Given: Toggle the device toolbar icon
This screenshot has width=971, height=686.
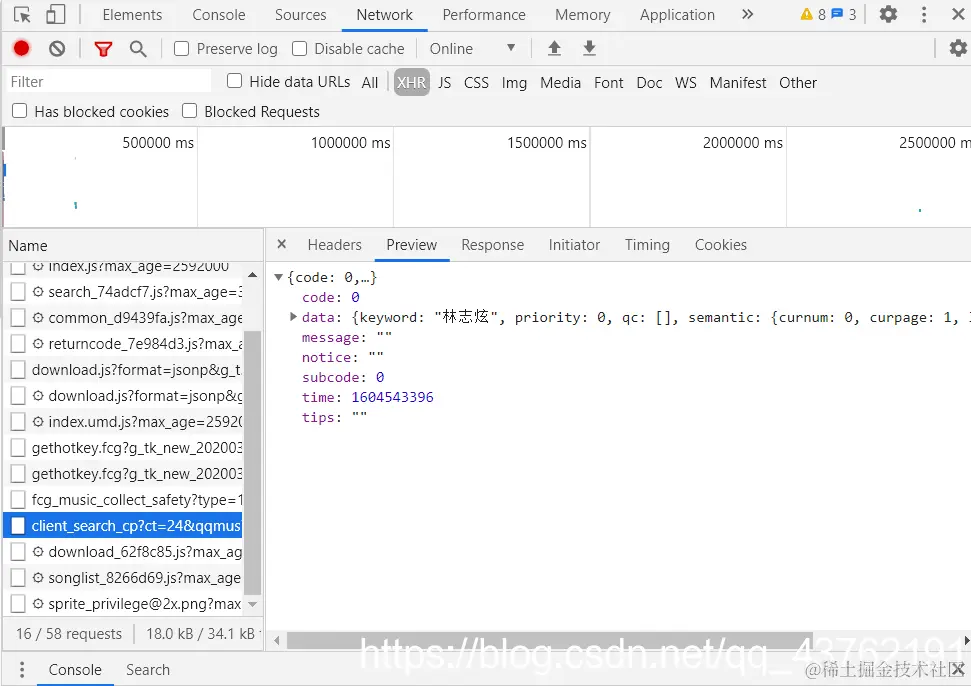Looking at the screenshot, I should tap(55, 15).
